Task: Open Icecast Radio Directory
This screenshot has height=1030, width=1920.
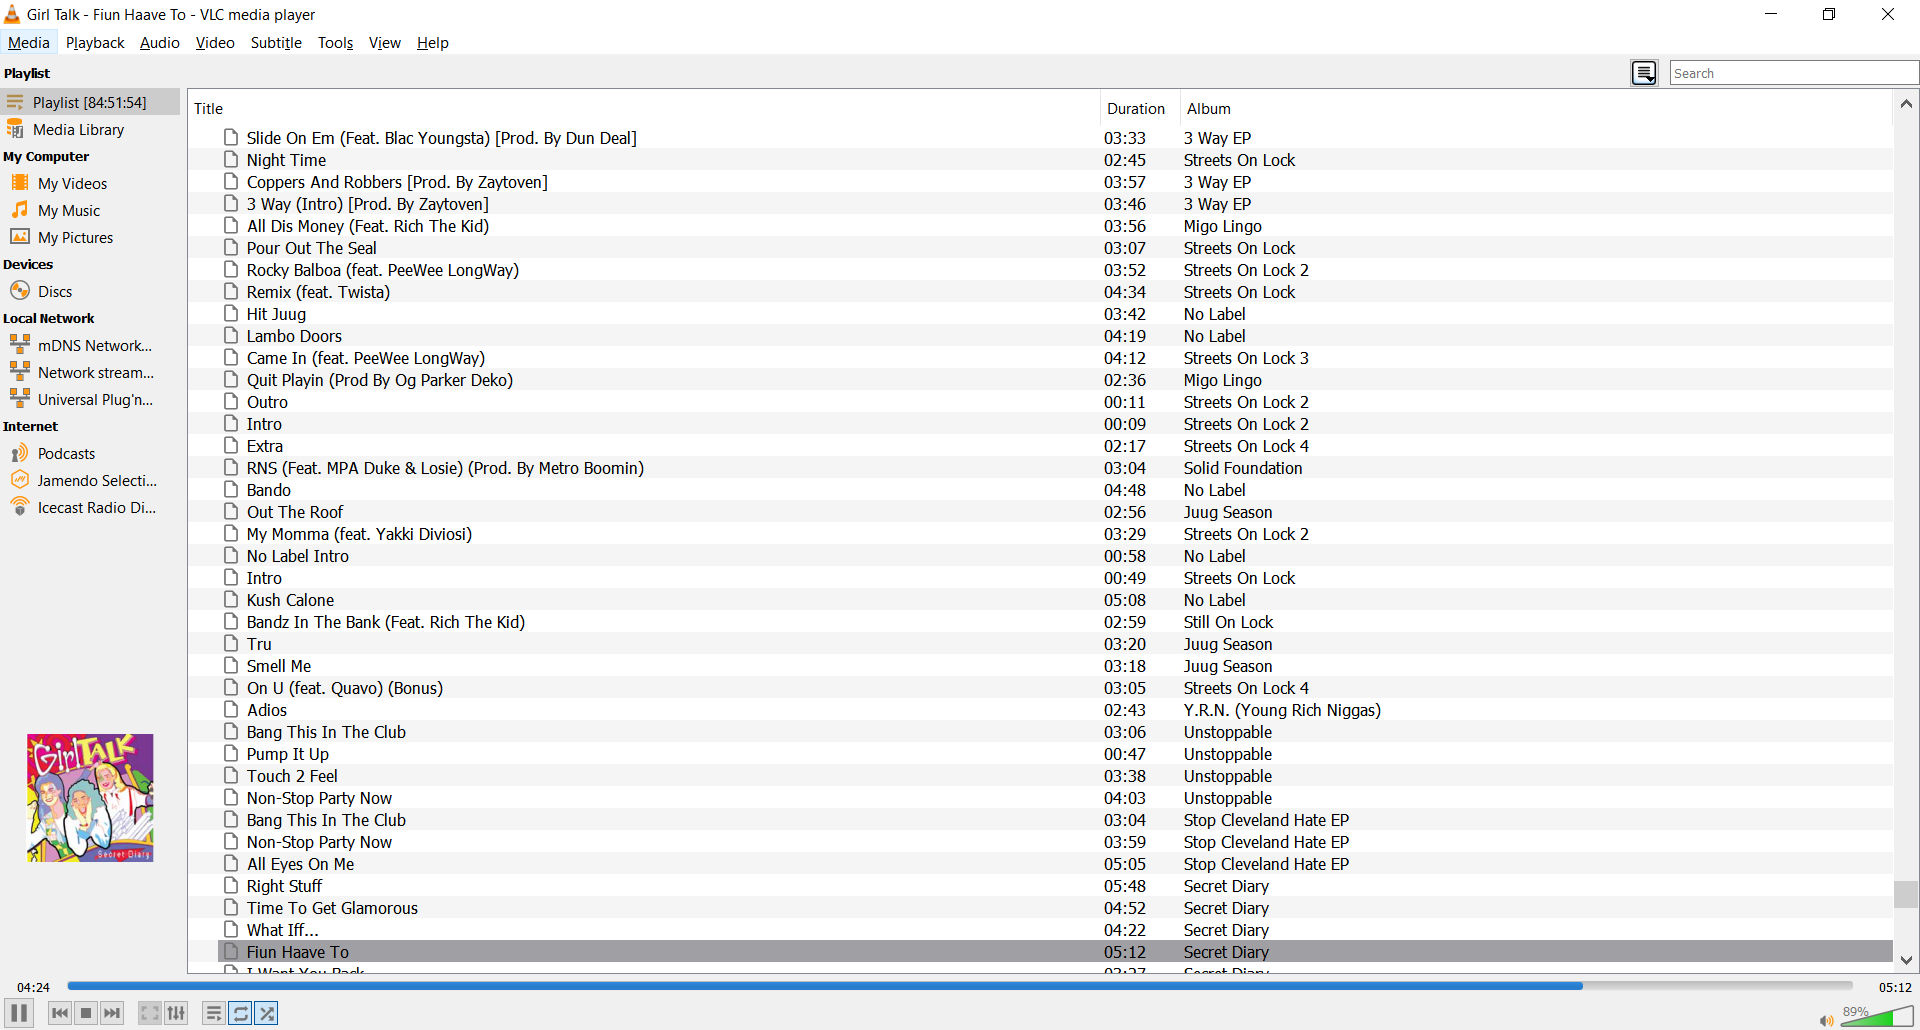Action: click(x=90, y=508)
